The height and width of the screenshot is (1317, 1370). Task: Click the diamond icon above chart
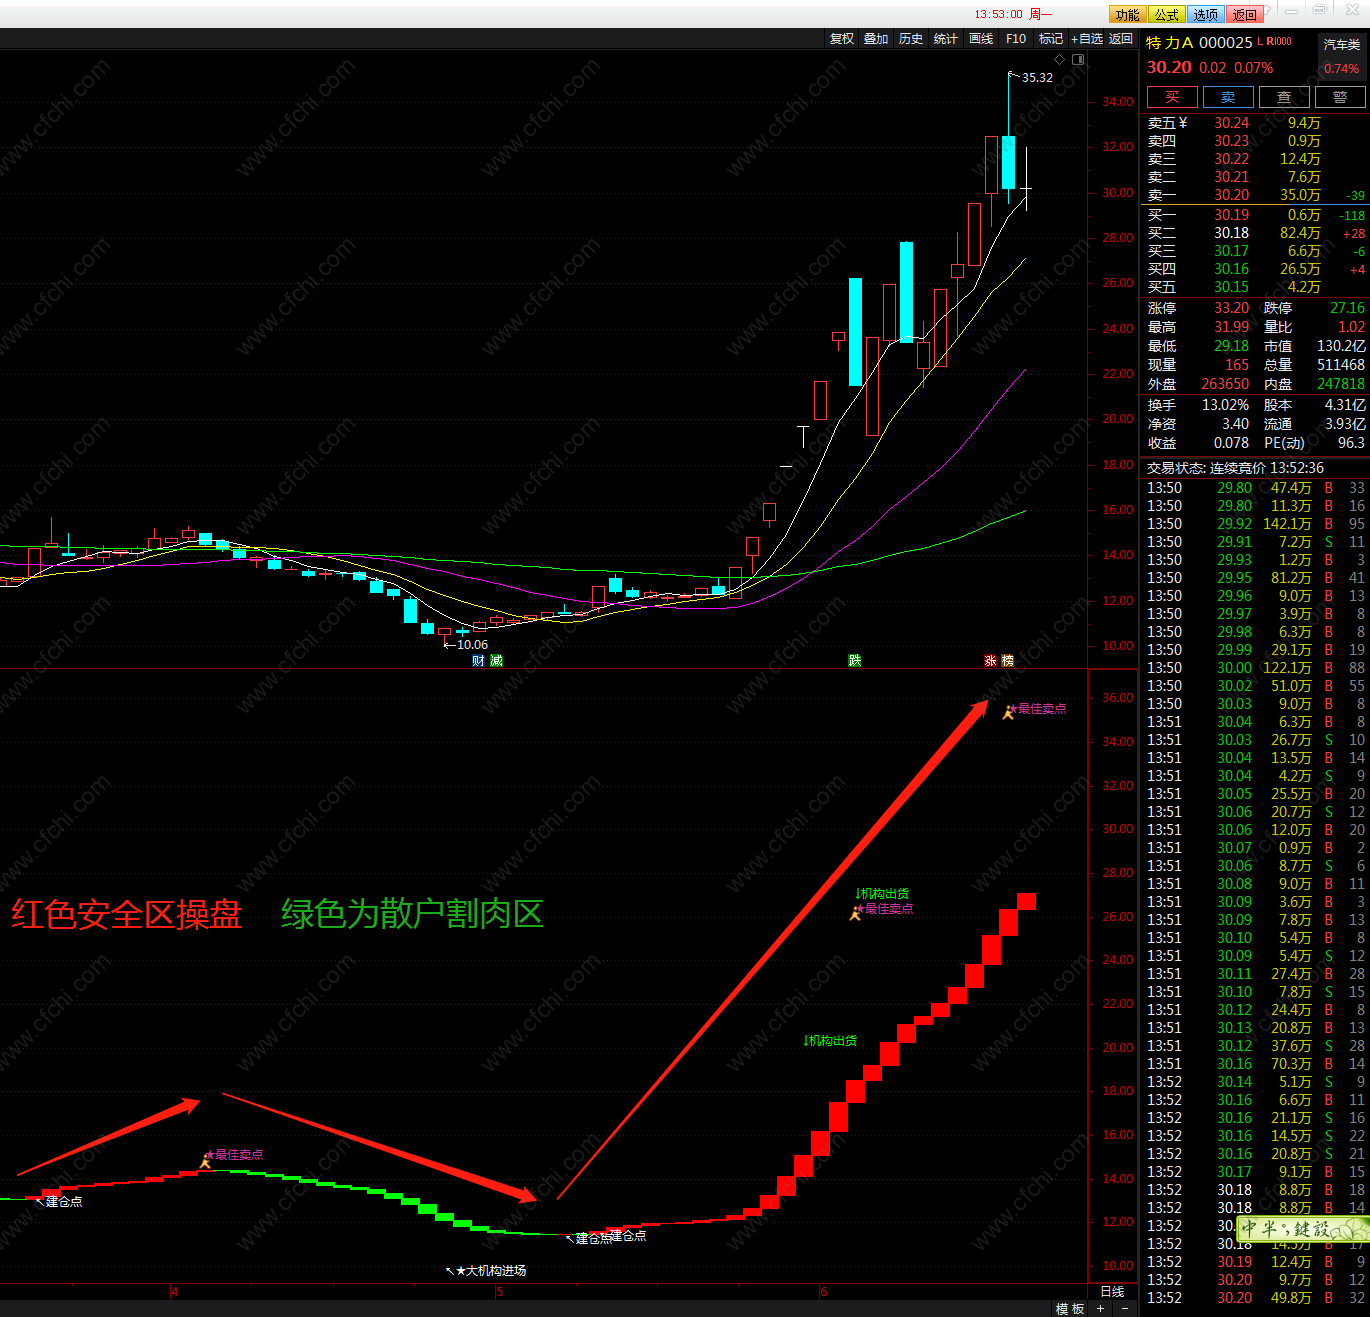(x=1060, y=59)
